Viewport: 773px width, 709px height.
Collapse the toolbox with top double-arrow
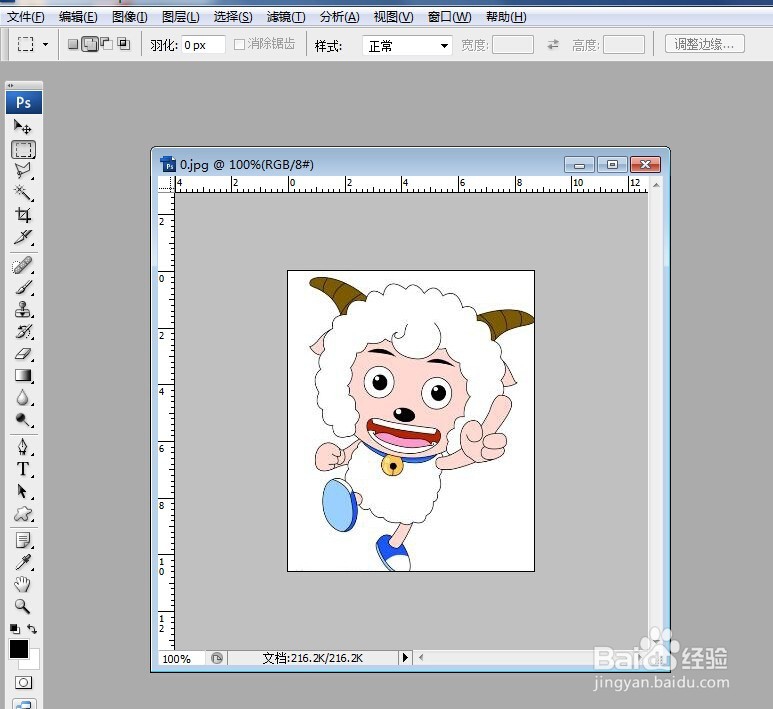(10, 85)
